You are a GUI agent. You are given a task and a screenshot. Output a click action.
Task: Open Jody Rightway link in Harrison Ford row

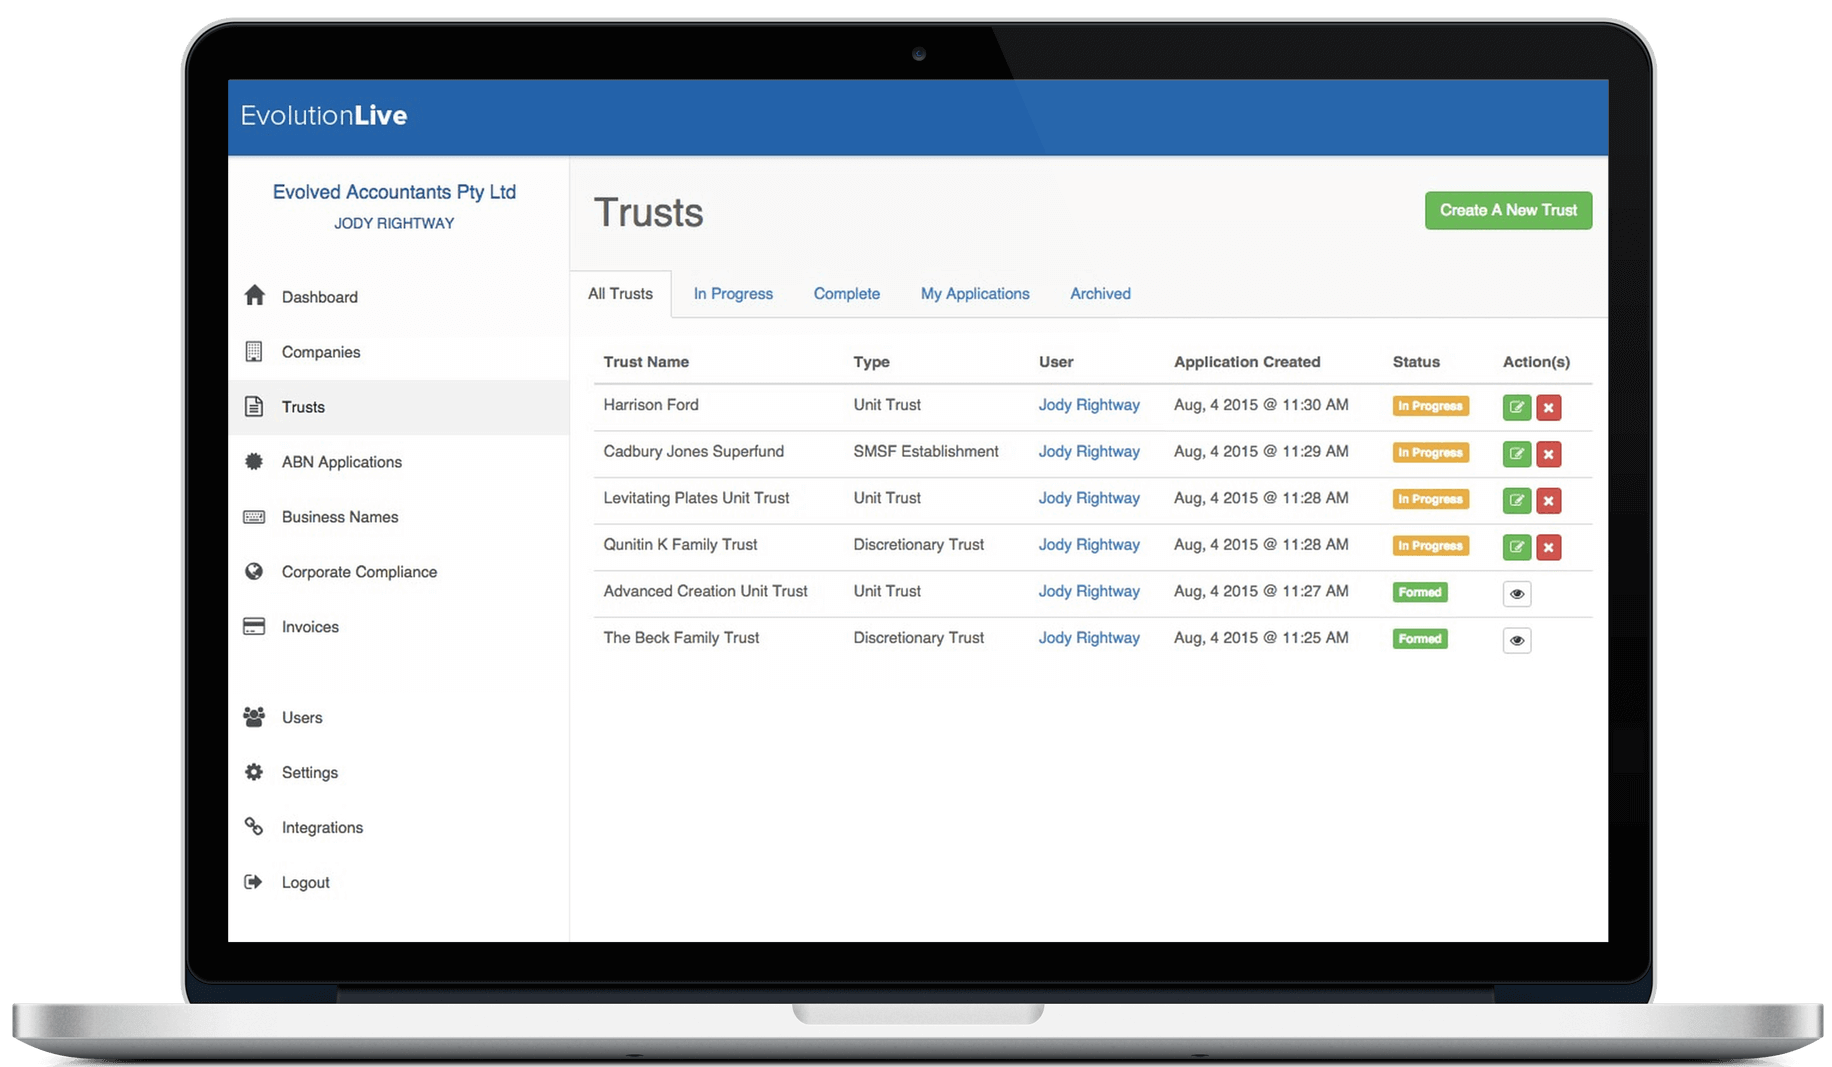[1088, 405]
